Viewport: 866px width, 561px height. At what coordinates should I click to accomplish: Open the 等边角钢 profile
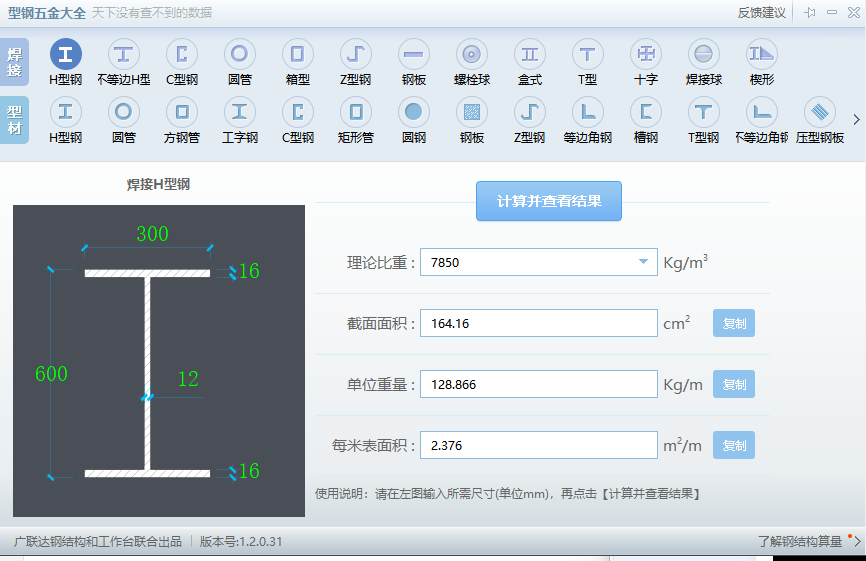tap(588, 112)
